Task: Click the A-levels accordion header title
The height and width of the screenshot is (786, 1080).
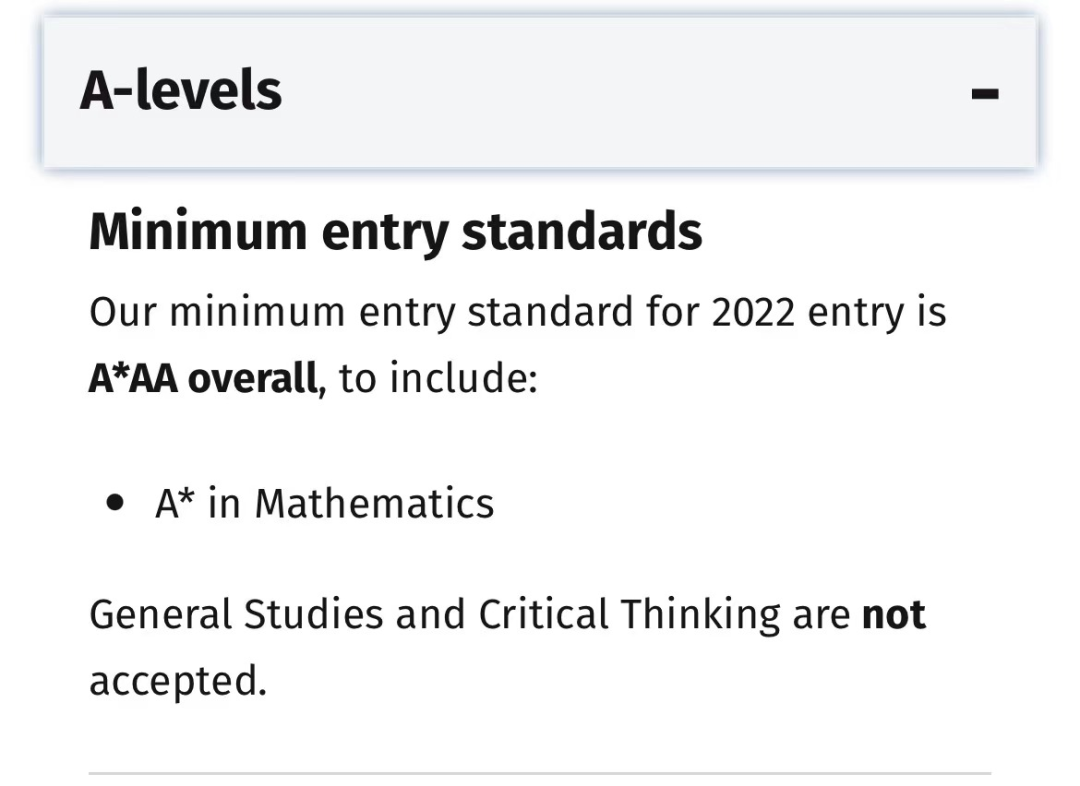Action: click(181, 90)
